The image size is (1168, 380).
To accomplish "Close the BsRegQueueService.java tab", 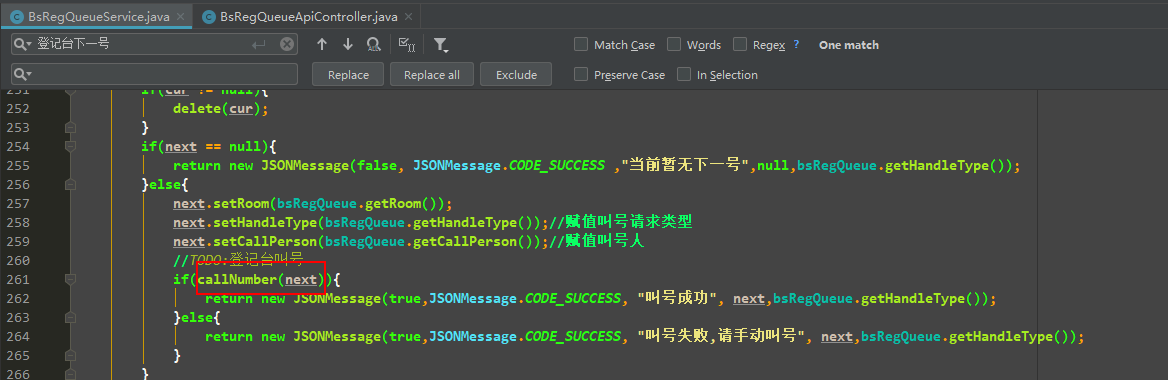I will (180, 17).
